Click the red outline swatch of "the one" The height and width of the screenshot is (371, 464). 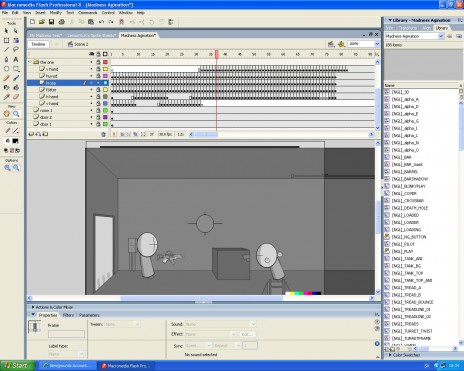105,62
